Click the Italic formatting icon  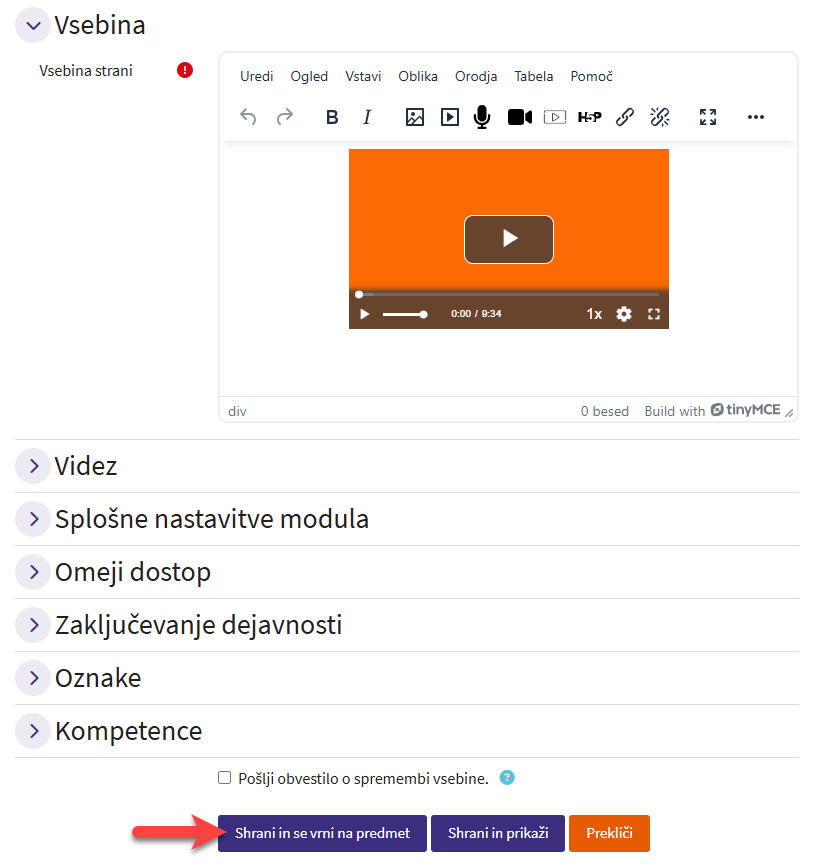pos(367,117)
